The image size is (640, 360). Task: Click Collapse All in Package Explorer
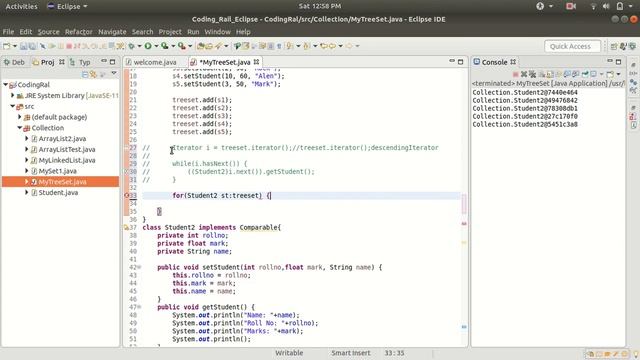[85, 74]
